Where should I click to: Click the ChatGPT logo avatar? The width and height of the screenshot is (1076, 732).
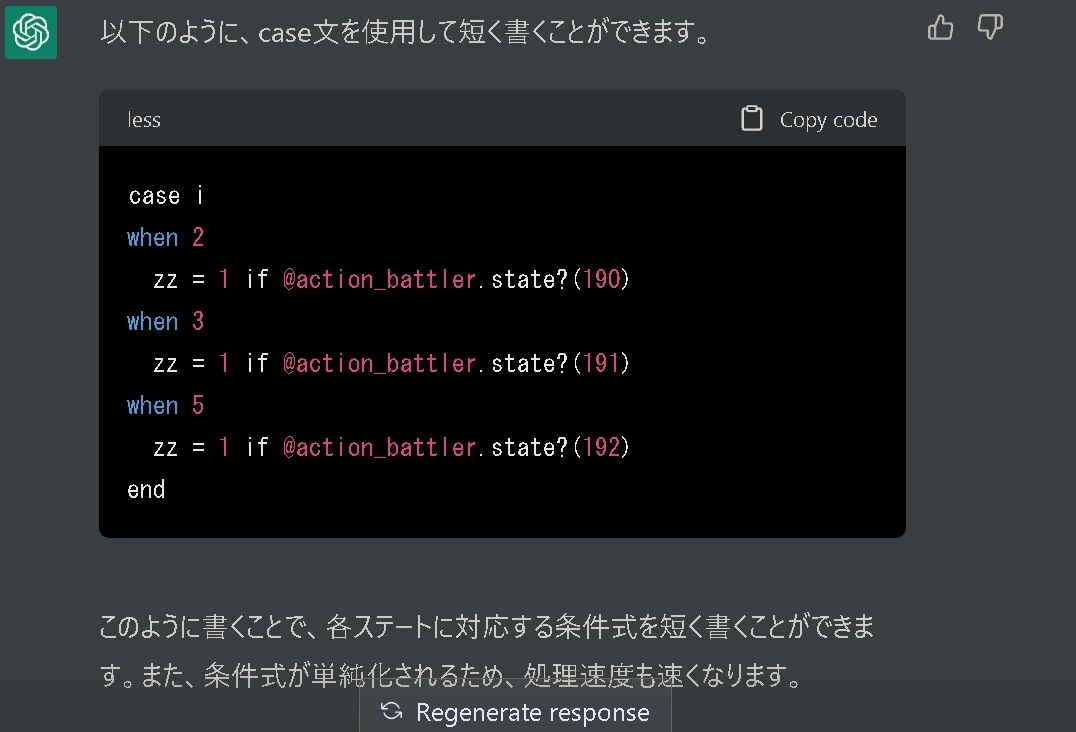point(30,33)
